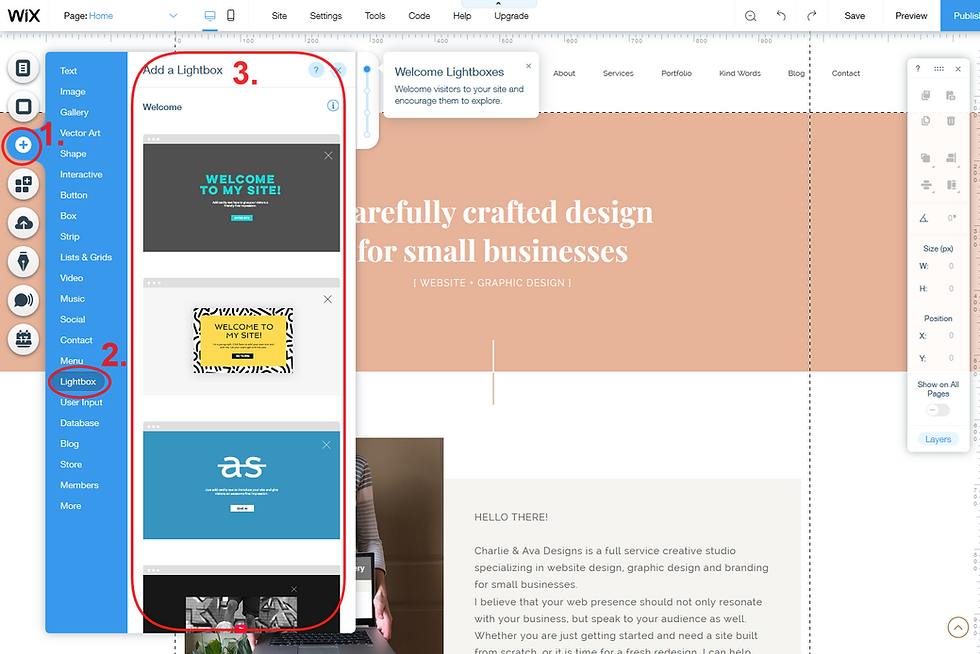The image size is (980, 654).
Task: Click the Upgrade menu item
Action: 511,16
